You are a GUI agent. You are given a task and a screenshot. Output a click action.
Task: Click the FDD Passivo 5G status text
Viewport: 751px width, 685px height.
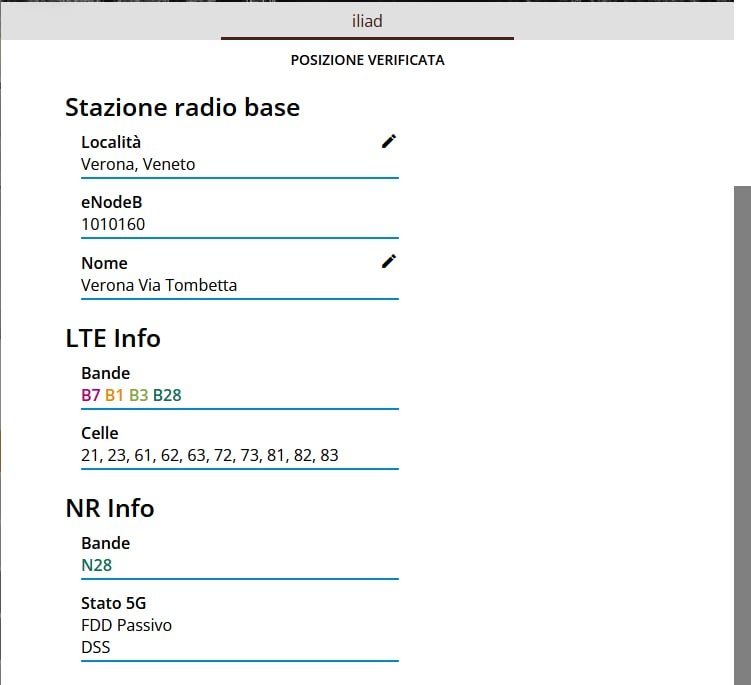(126, 625)
